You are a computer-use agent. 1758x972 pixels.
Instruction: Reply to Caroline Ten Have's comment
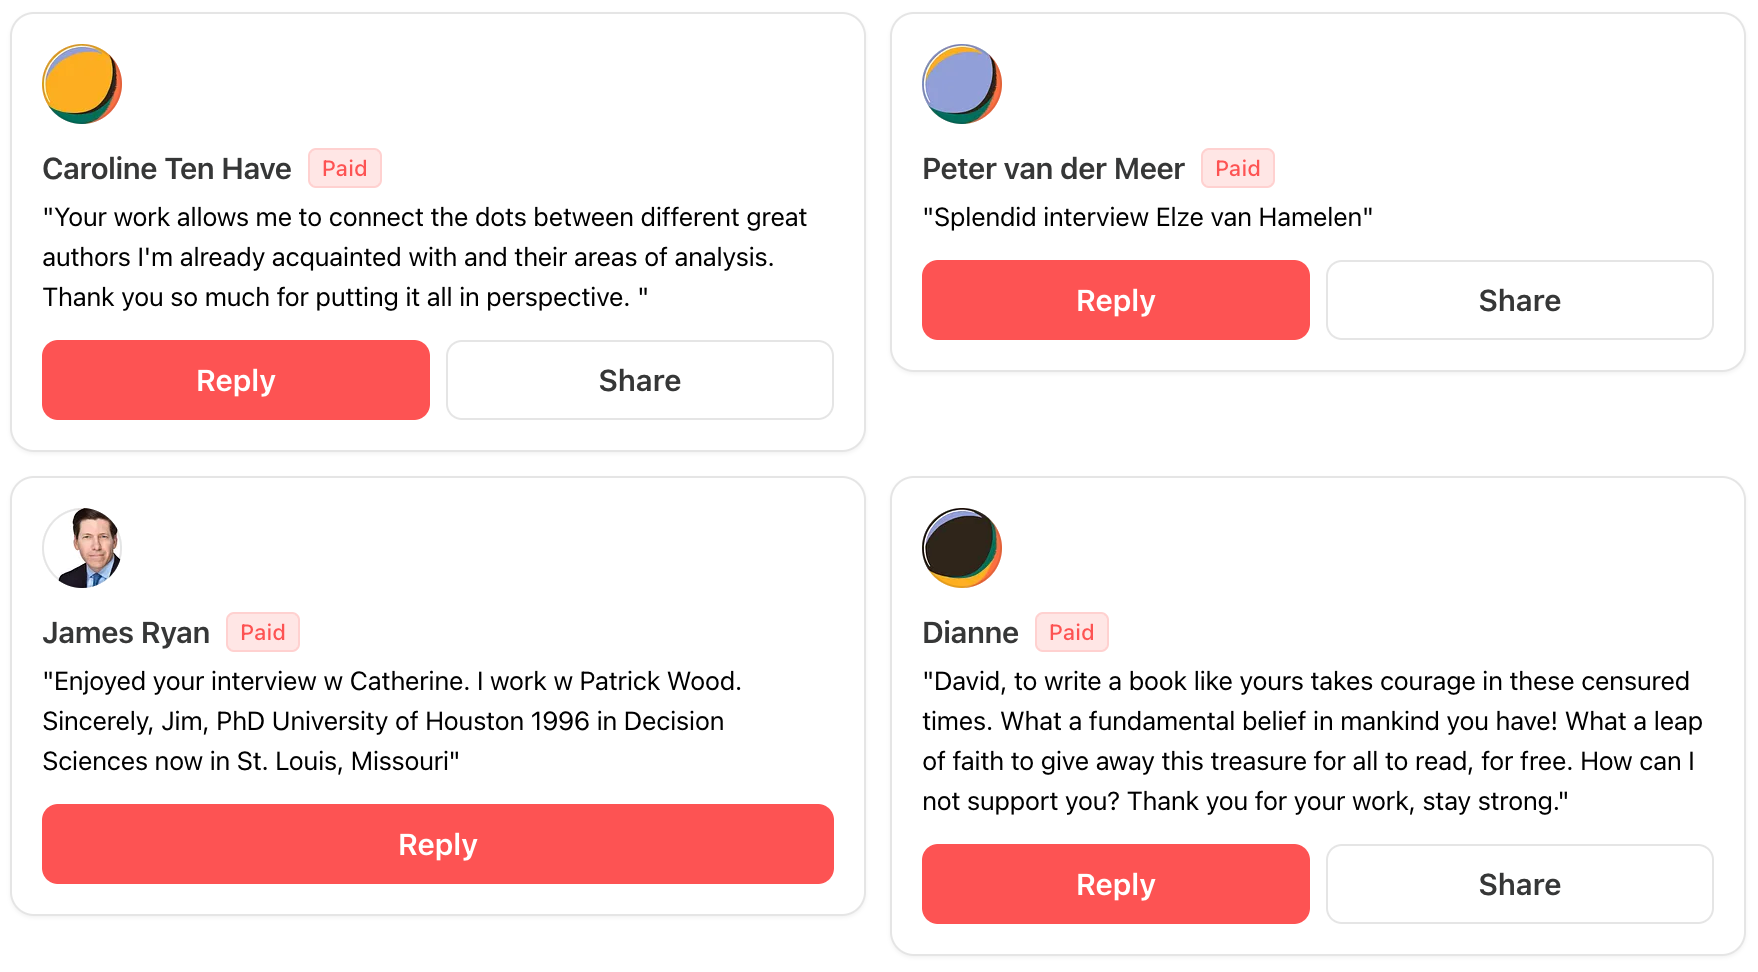[x=235, y=380]
